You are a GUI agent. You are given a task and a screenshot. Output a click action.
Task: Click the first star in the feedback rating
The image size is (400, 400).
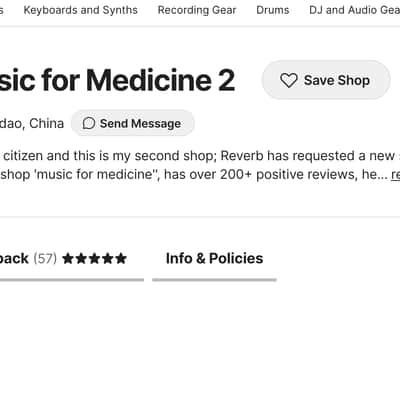68,258
